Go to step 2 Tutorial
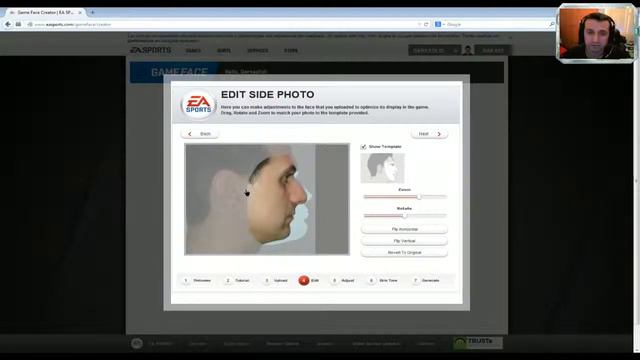Screen dimensions: 640x360 [238, 280]
